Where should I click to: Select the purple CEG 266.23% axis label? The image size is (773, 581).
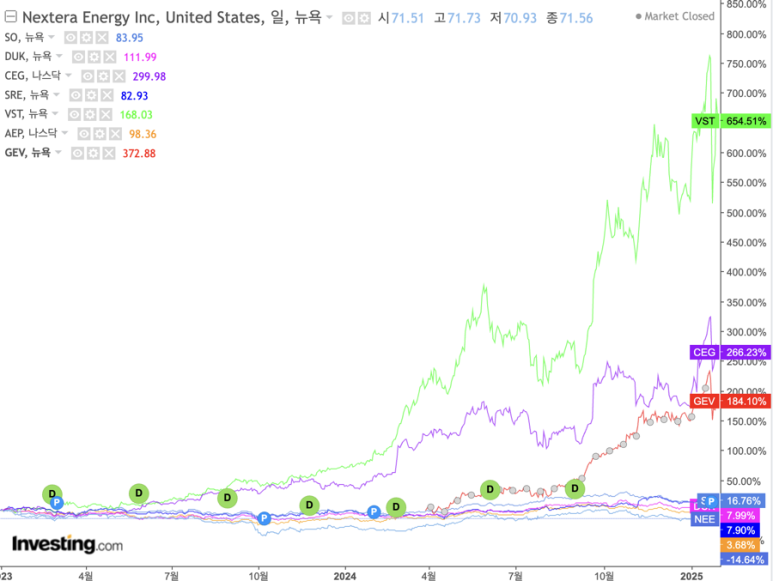(731, 352)
